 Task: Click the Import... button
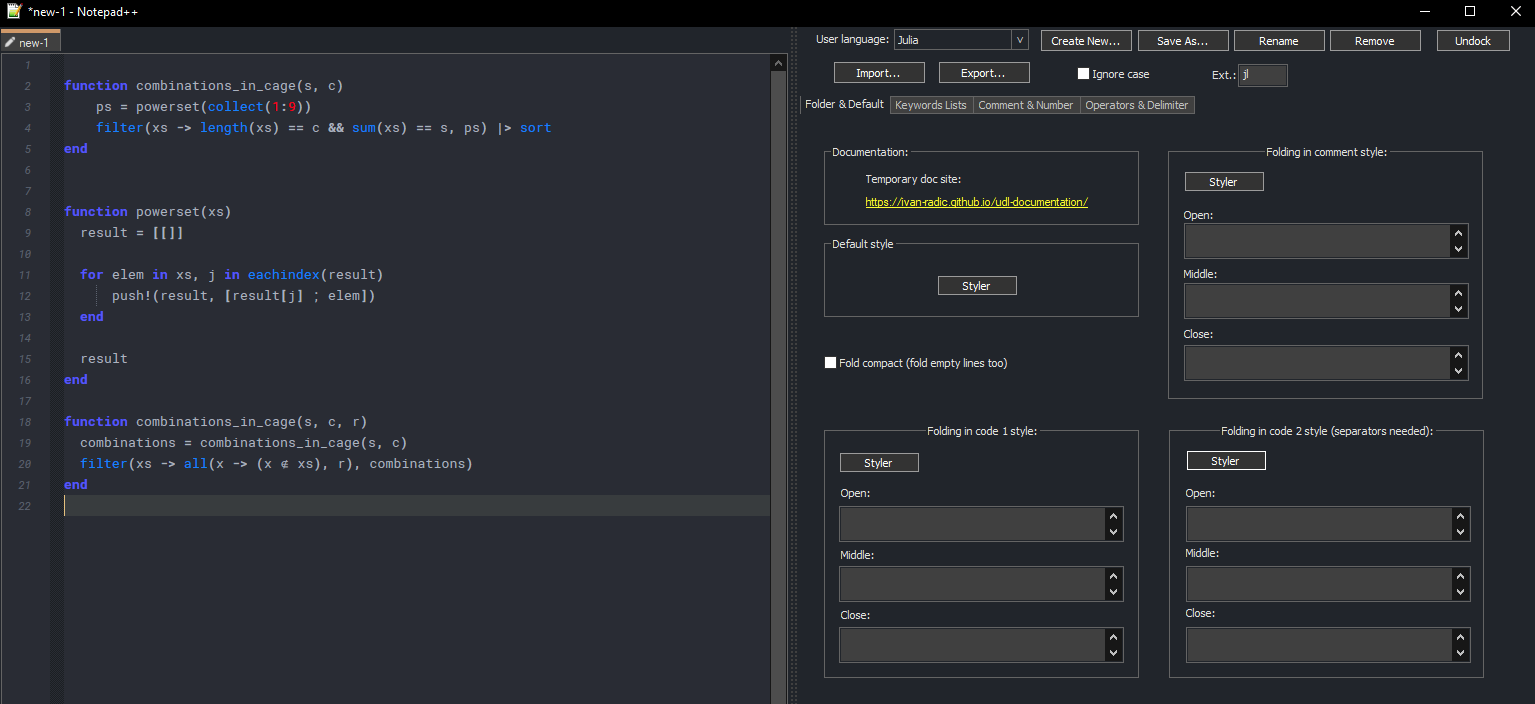pyautogui.click(x=879, y=73)
